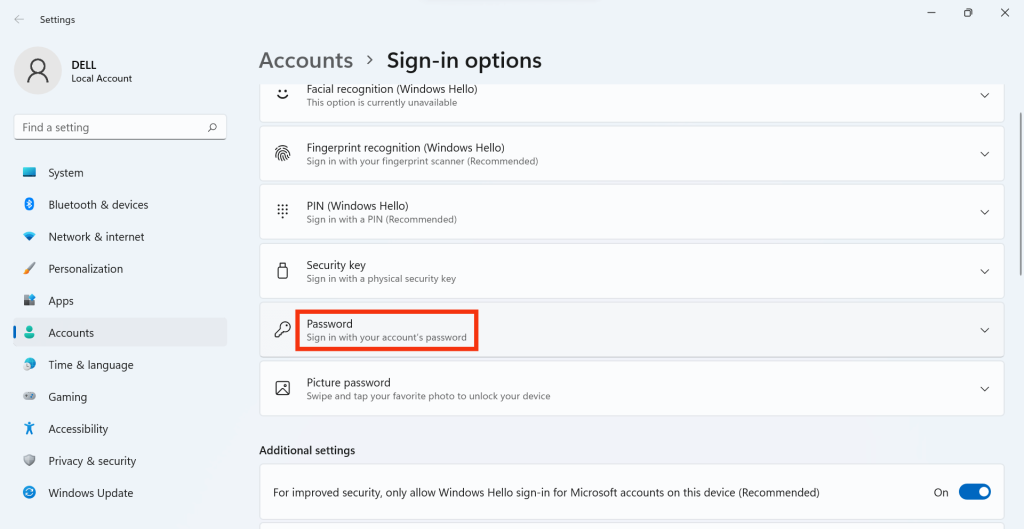Click the Personalization paintbrush icon

(x=29, y=268)
